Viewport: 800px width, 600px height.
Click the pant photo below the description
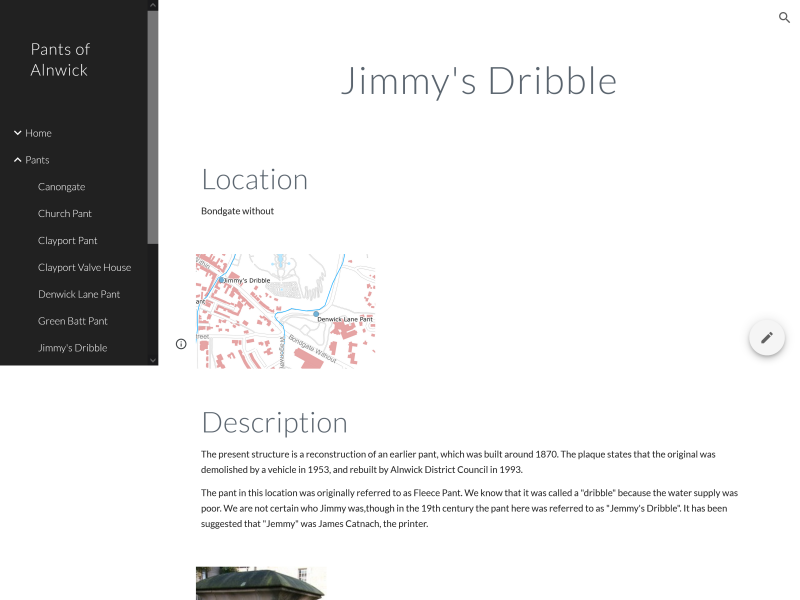point(261,584)
